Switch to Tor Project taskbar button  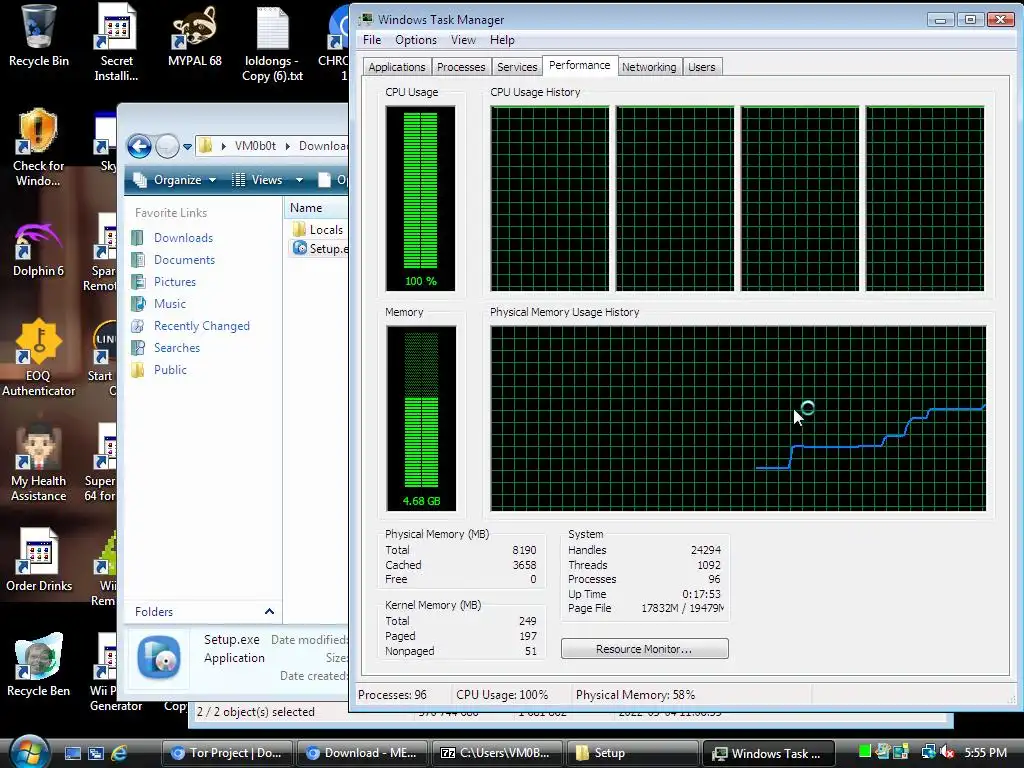[227, 753]
